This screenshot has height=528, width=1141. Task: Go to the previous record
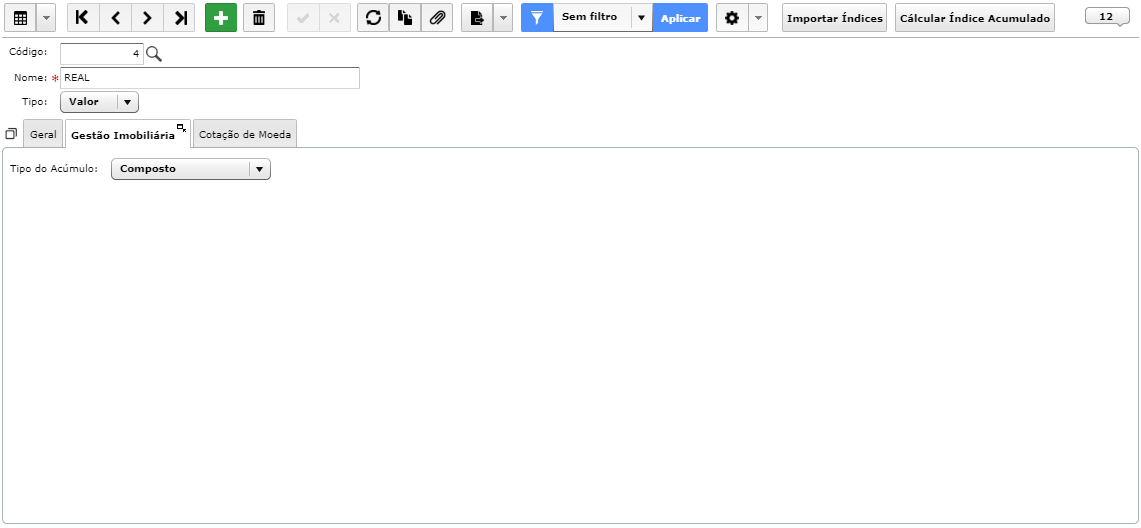click(115, 18)
